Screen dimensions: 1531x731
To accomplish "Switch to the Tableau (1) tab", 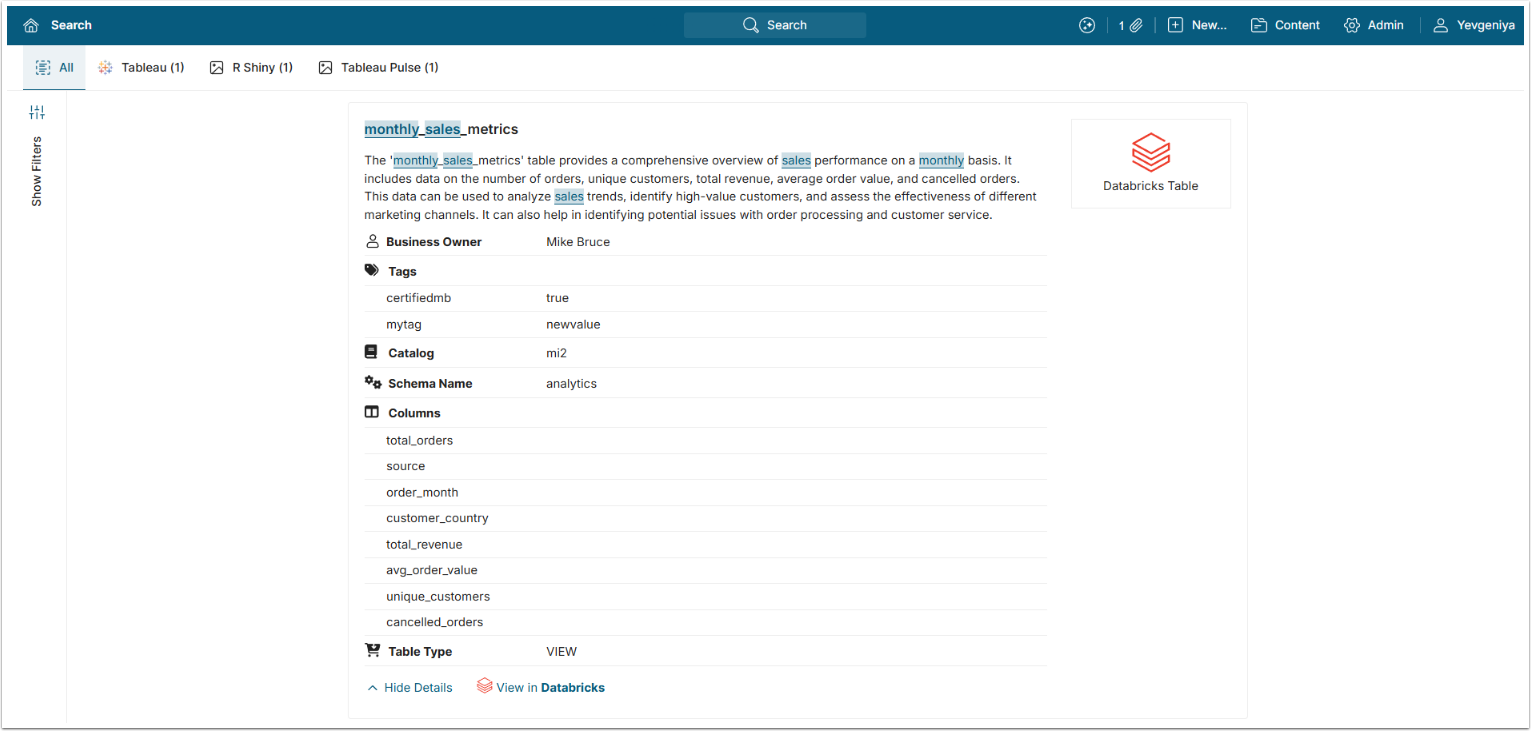I will (141, 67).
